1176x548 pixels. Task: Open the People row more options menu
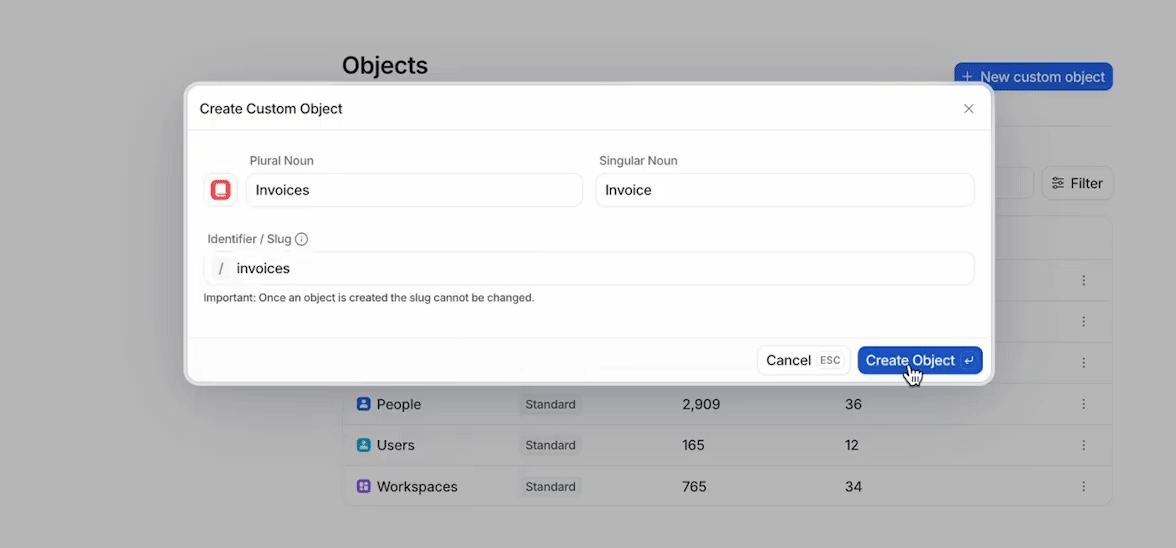tap(1083, 404)
